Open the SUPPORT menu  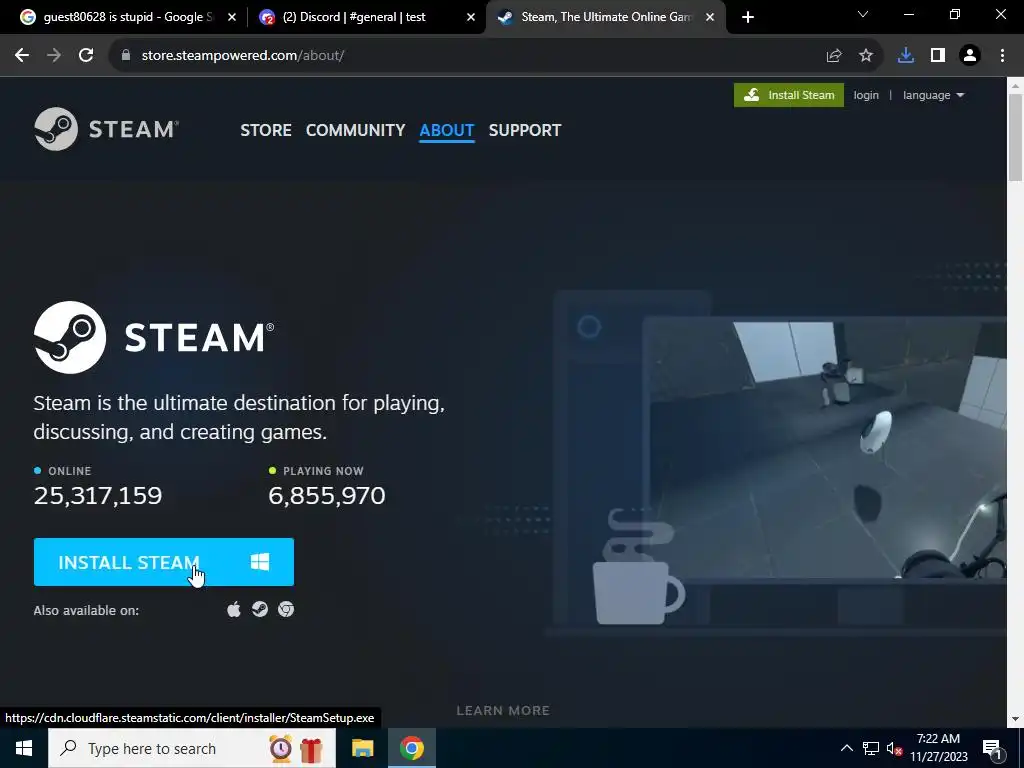525,130
